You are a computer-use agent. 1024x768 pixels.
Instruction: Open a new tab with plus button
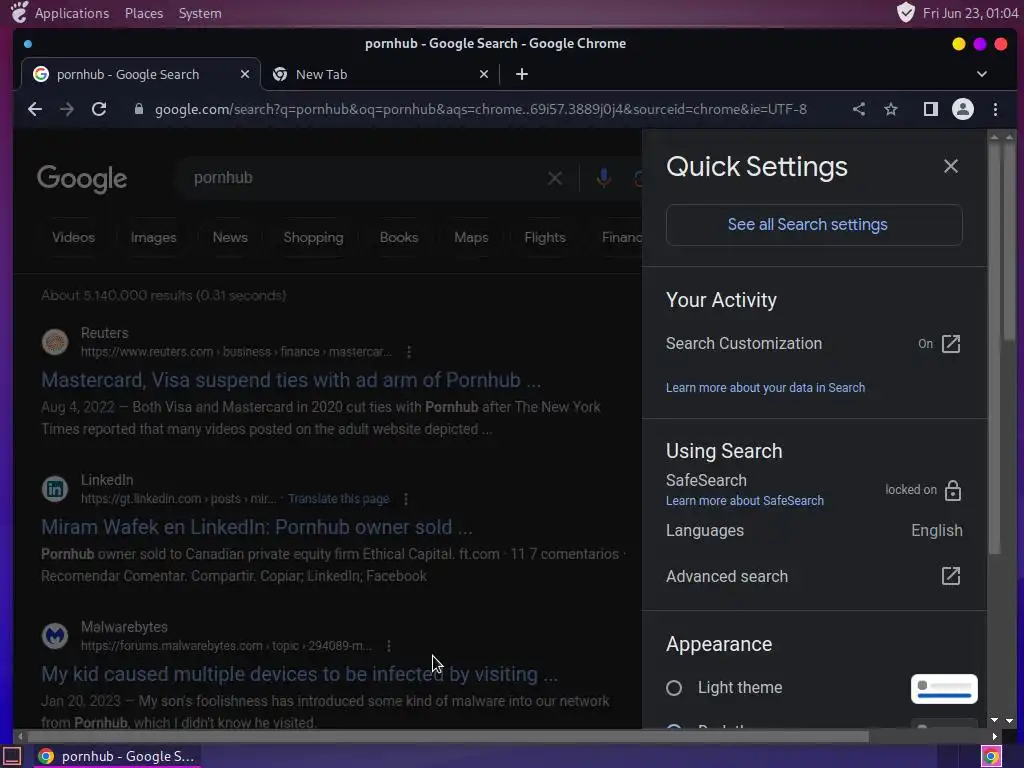point(521,74)
